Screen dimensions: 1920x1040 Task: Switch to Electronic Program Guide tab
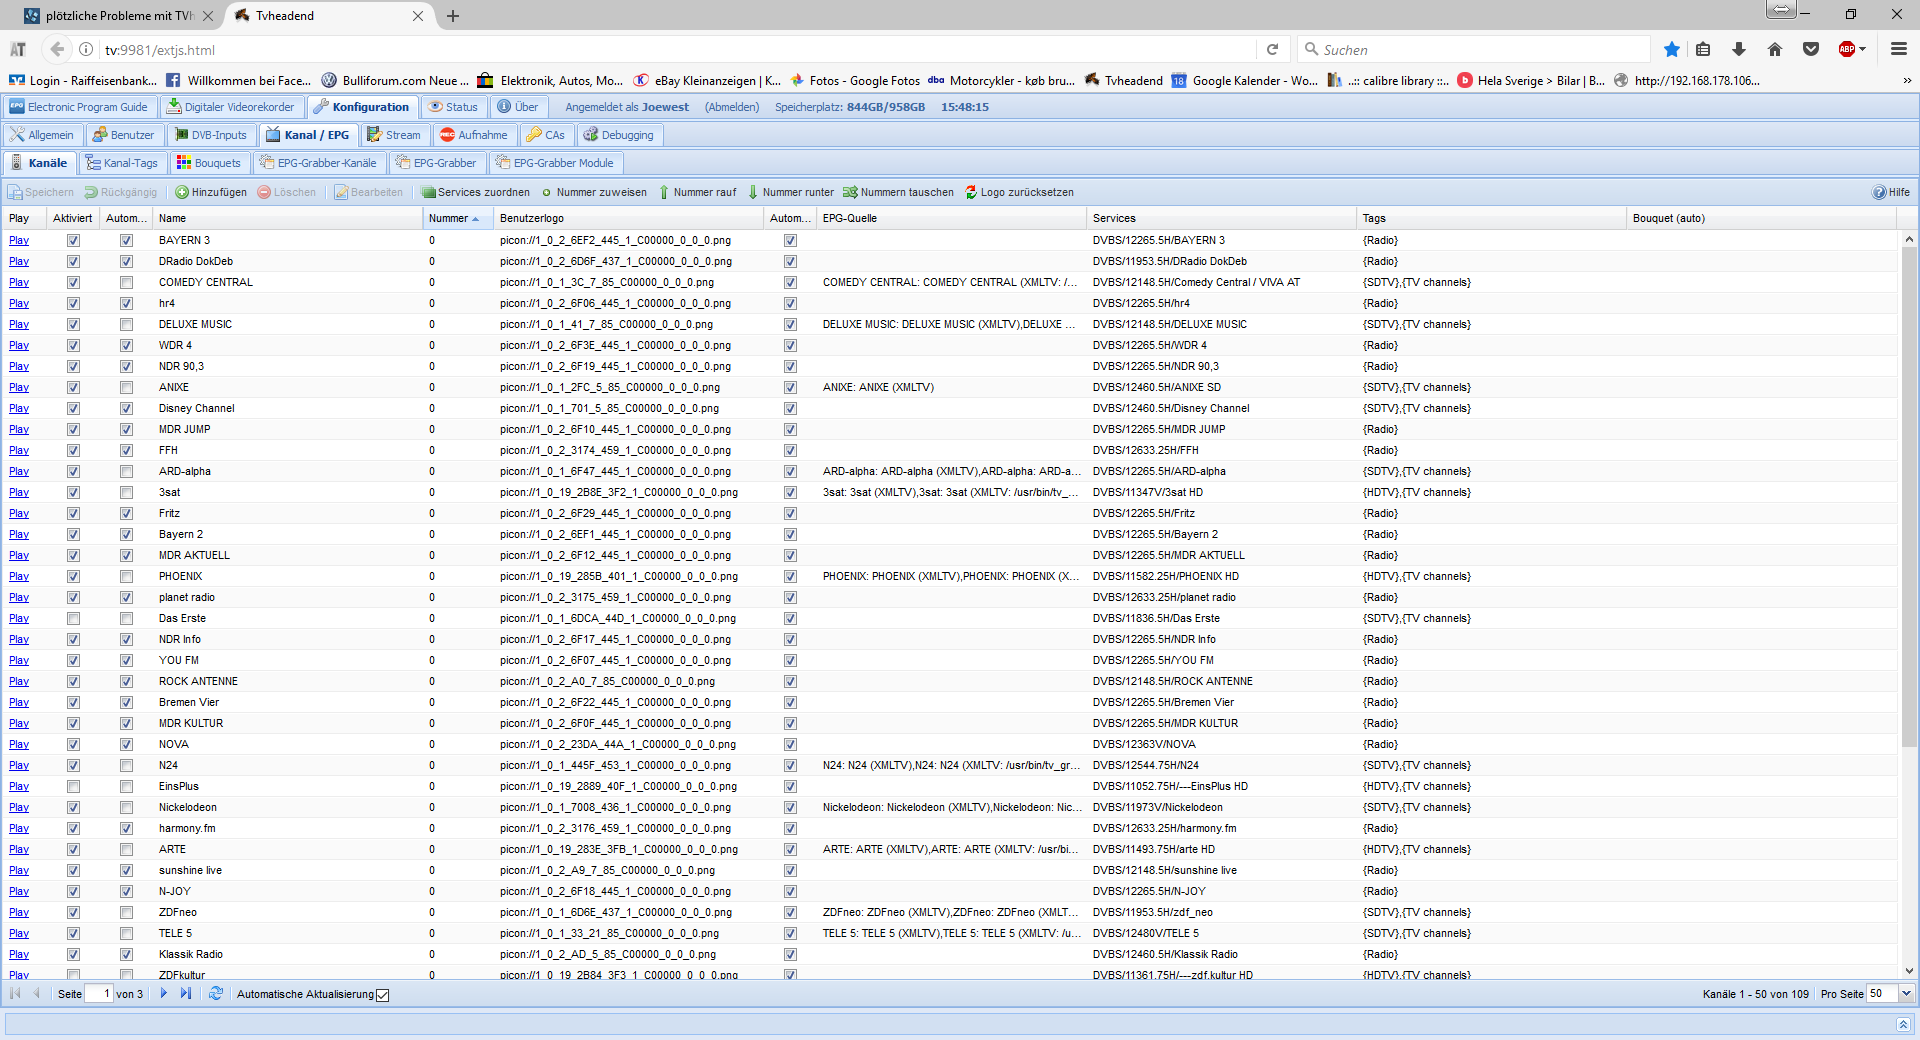pos(79,107)
